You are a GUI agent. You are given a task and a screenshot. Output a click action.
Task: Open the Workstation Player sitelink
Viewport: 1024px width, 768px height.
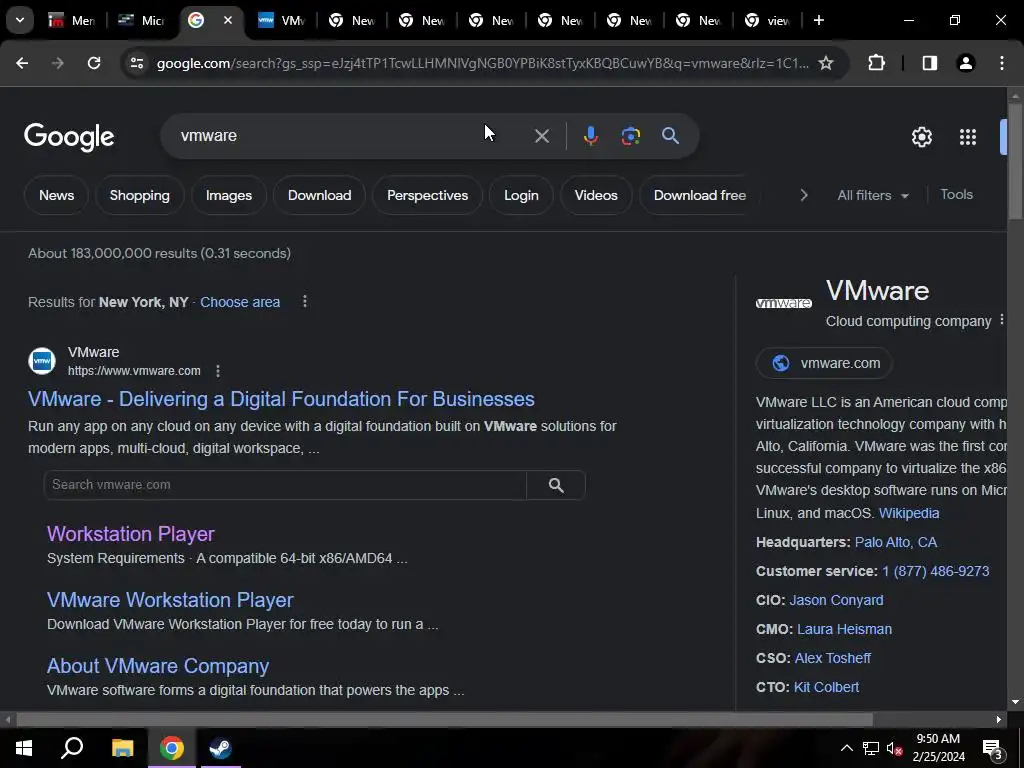coord(131,534)
